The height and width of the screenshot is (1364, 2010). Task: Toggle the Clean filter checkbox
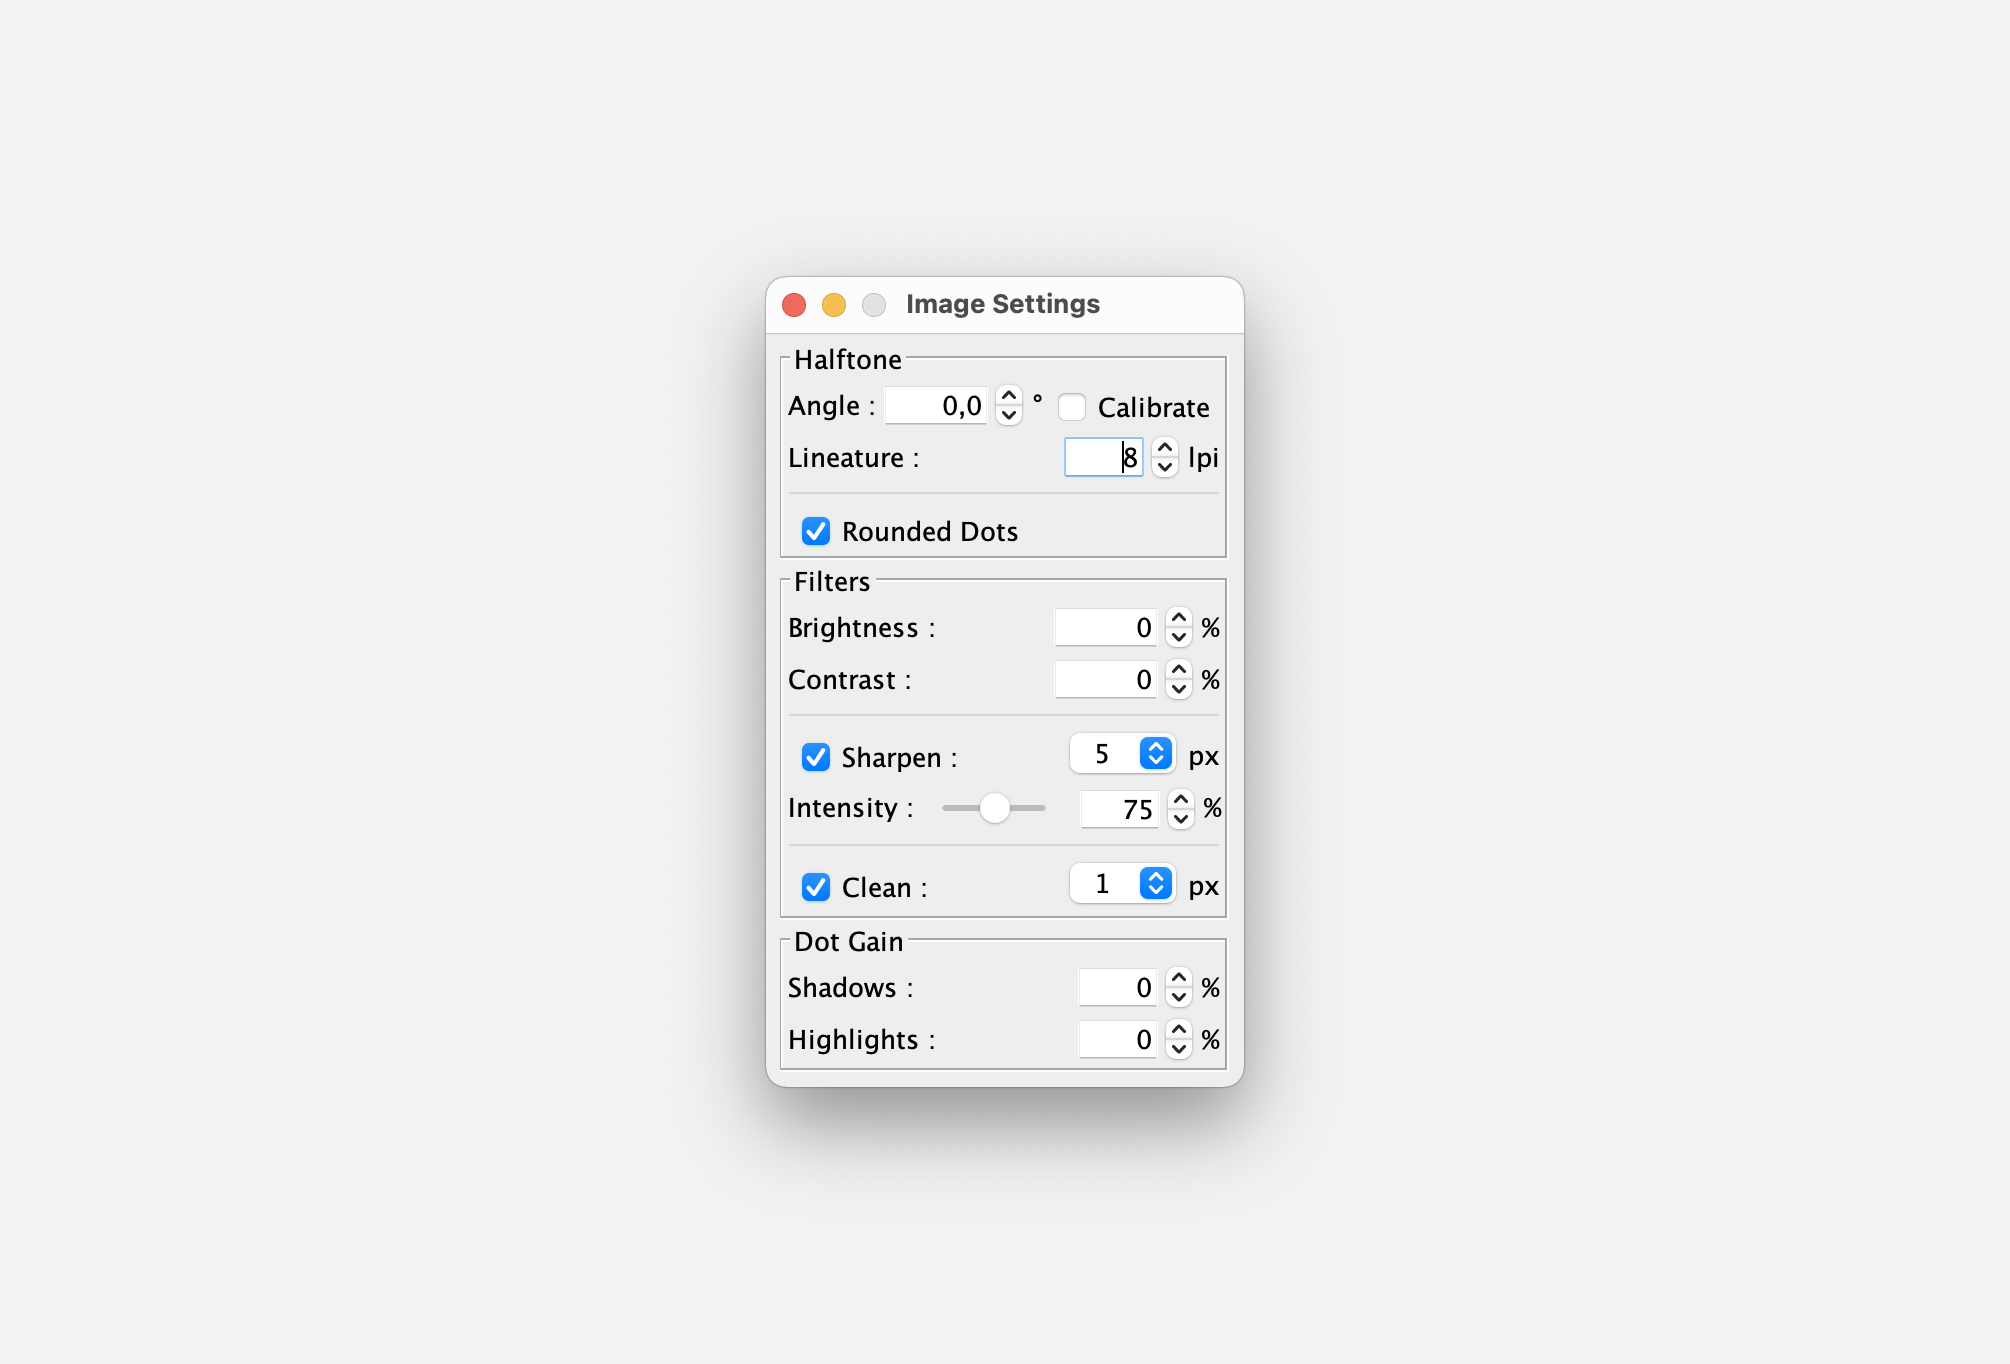coord(816,887)
